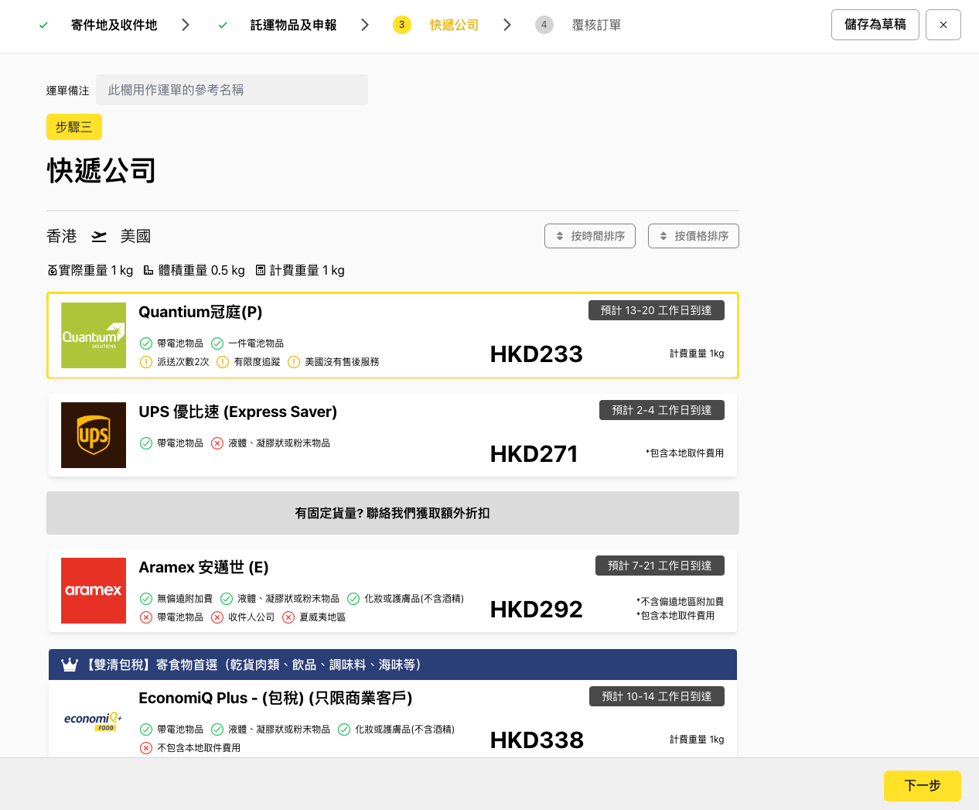The height and width of the screenshot is (810, 979).
Task: Select EconomiQ Plus (包稅) courier card
Action: (x=392, y=720)
